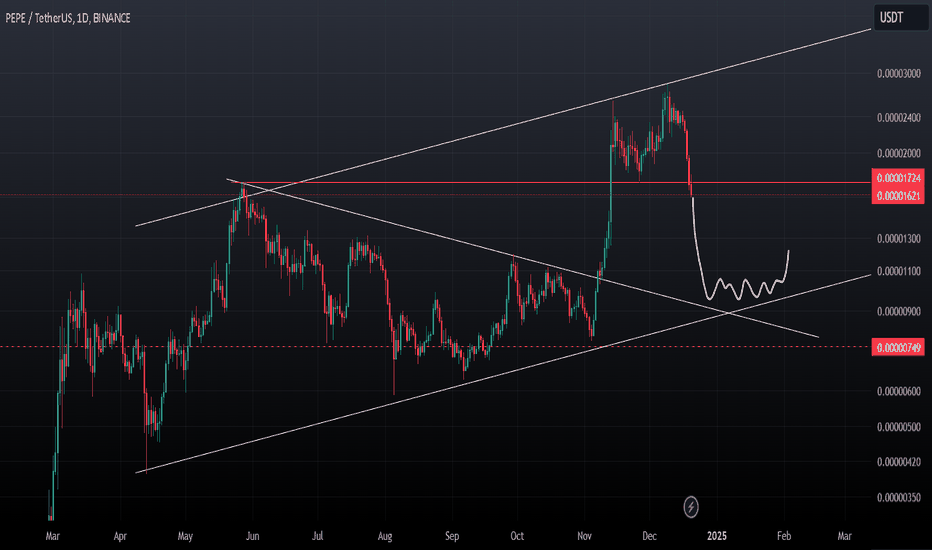
Task: Click the Nov label on time axis
Action: 584,536
